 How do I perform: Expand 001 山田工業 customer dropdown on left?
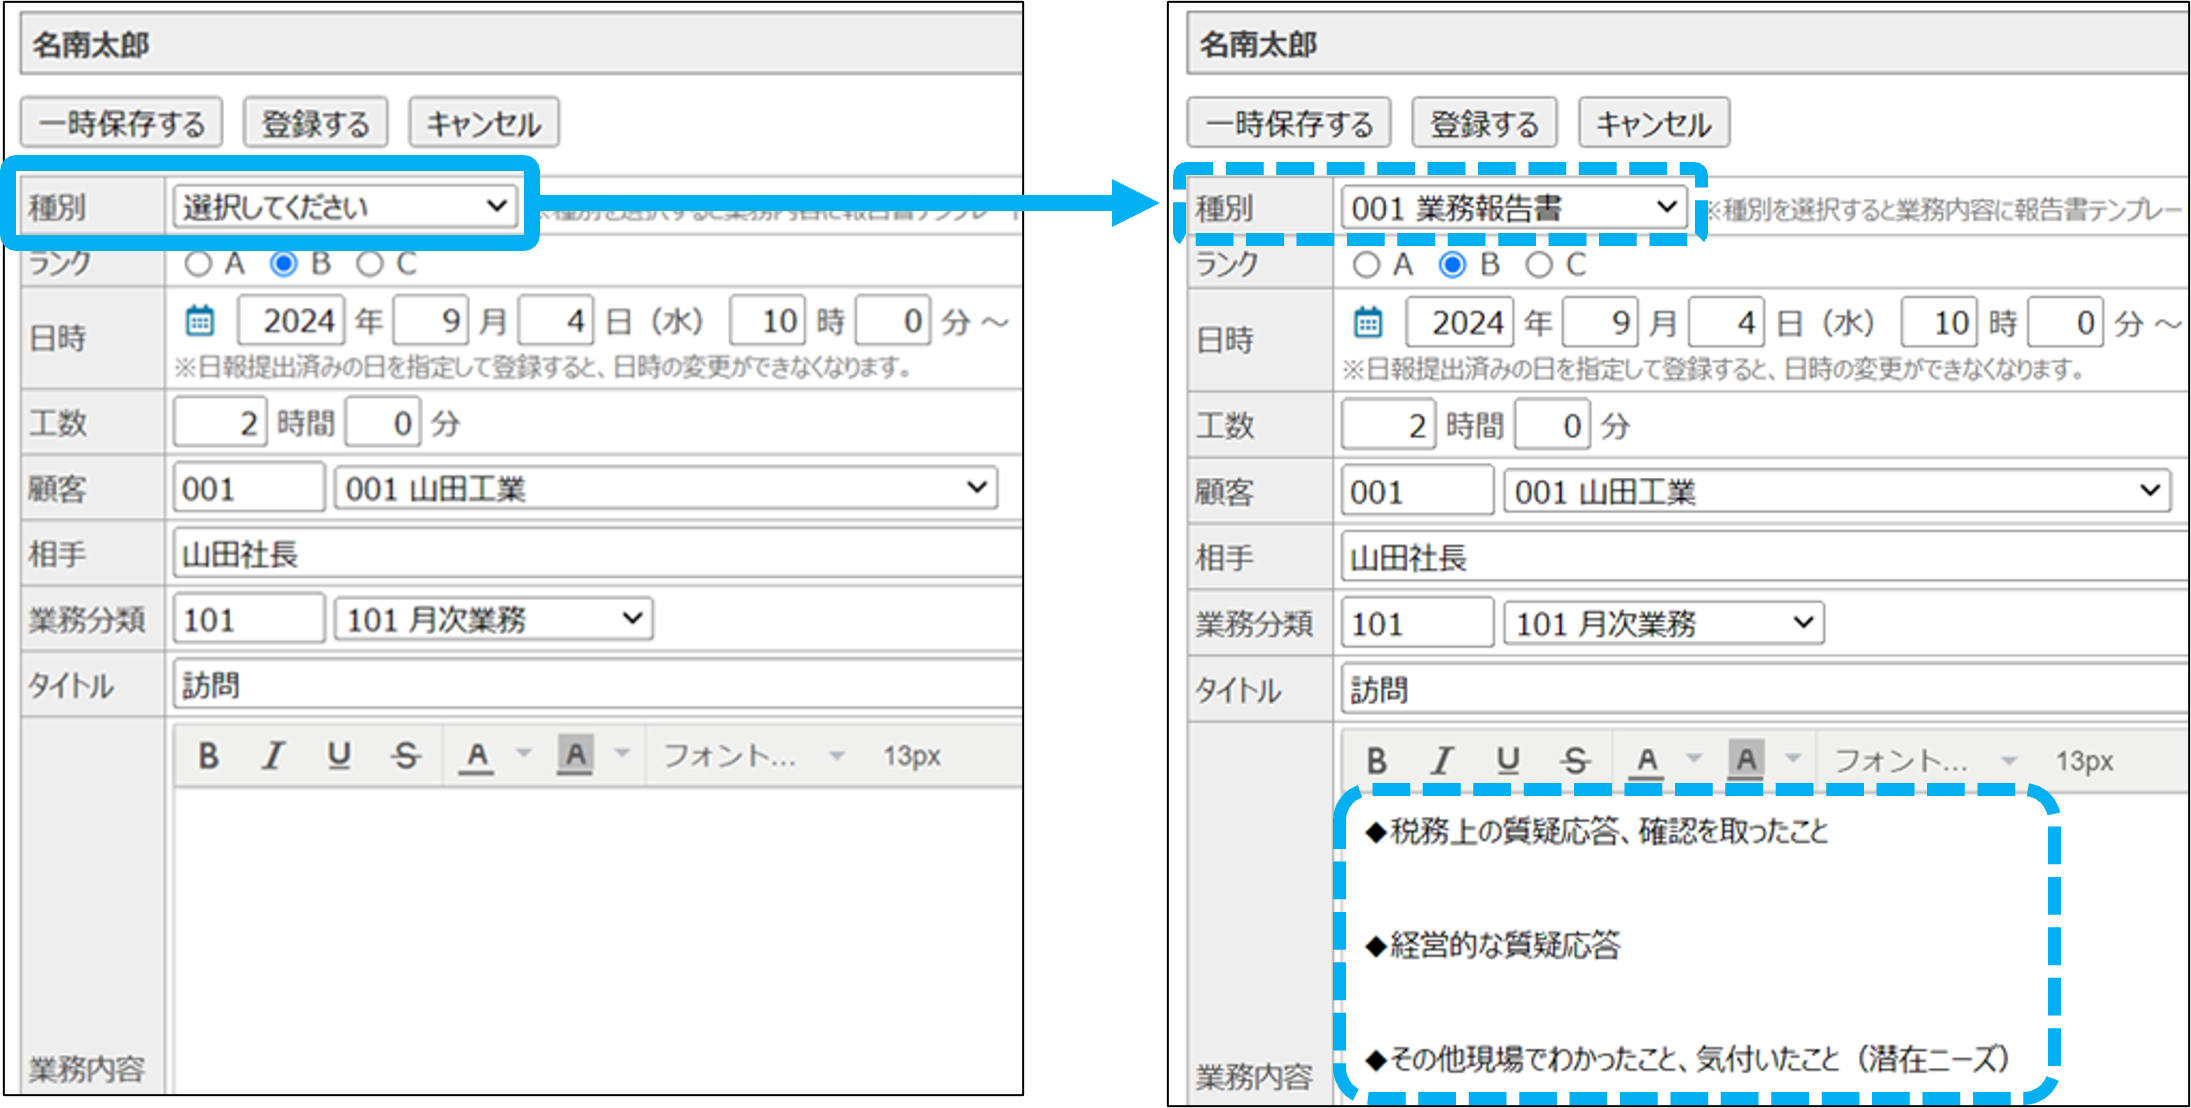pos(665,488)
